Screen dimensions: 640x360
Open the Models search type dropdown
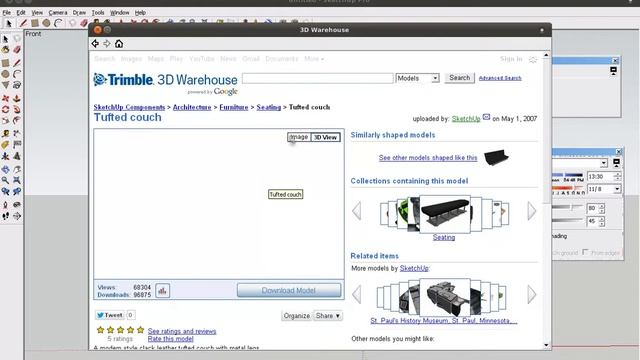tap(417, 78)
